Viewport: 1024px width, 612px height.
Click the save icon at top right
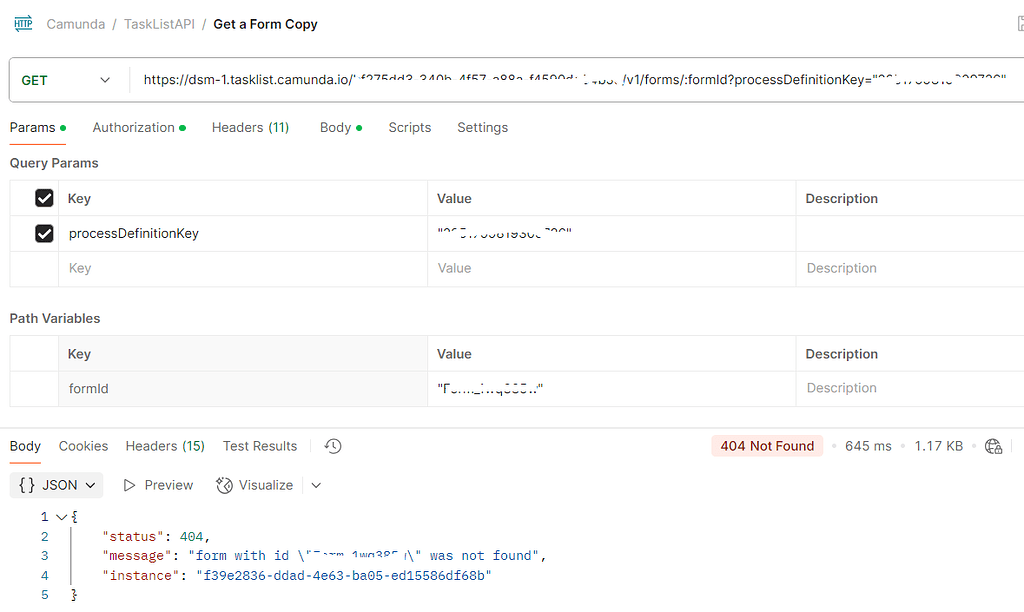tap(1019, 23)
